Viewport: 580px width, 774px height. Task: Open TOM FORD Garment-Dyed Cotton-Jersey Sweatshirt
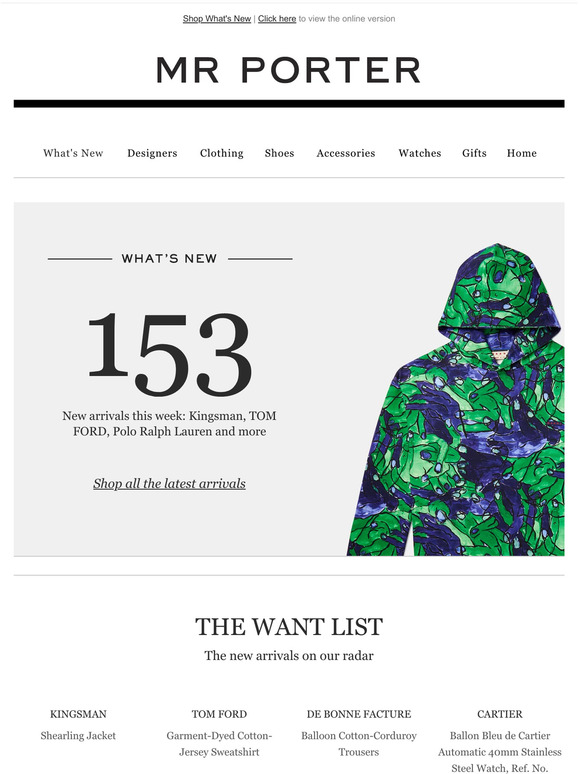pos(219,733)
